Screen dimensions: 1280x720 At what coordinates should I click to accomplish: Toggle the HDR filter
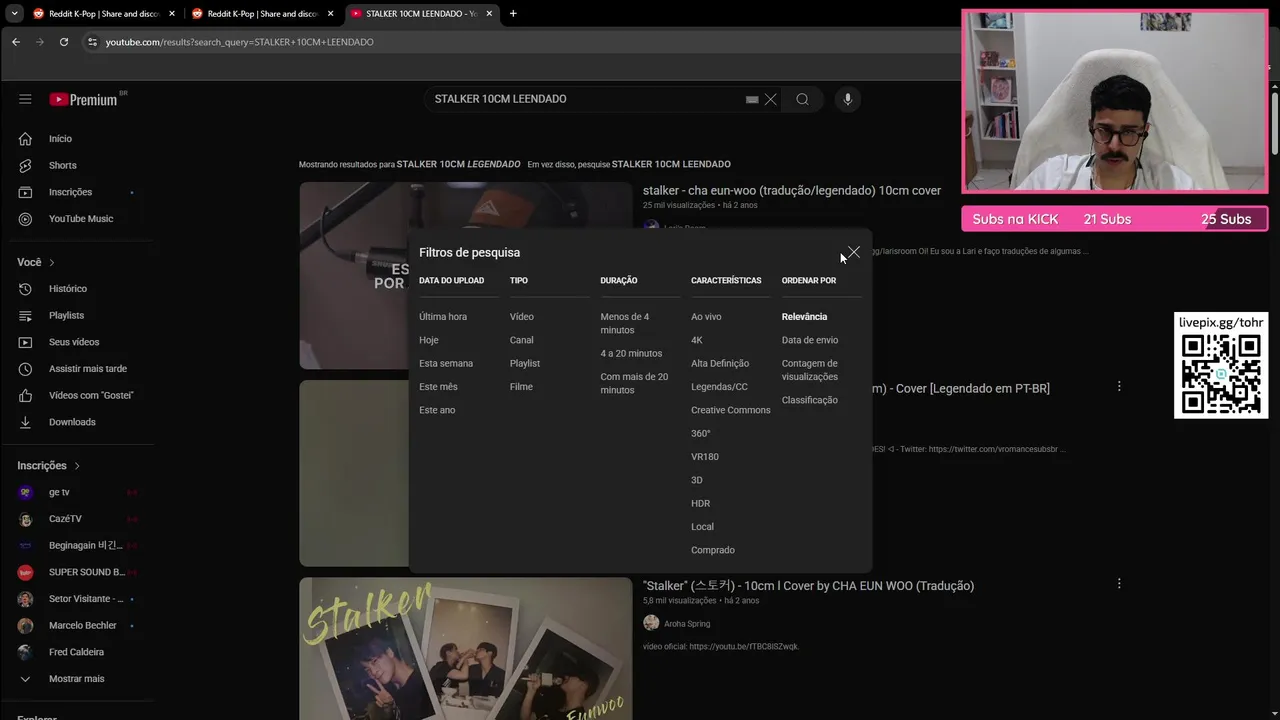[700, 504]
